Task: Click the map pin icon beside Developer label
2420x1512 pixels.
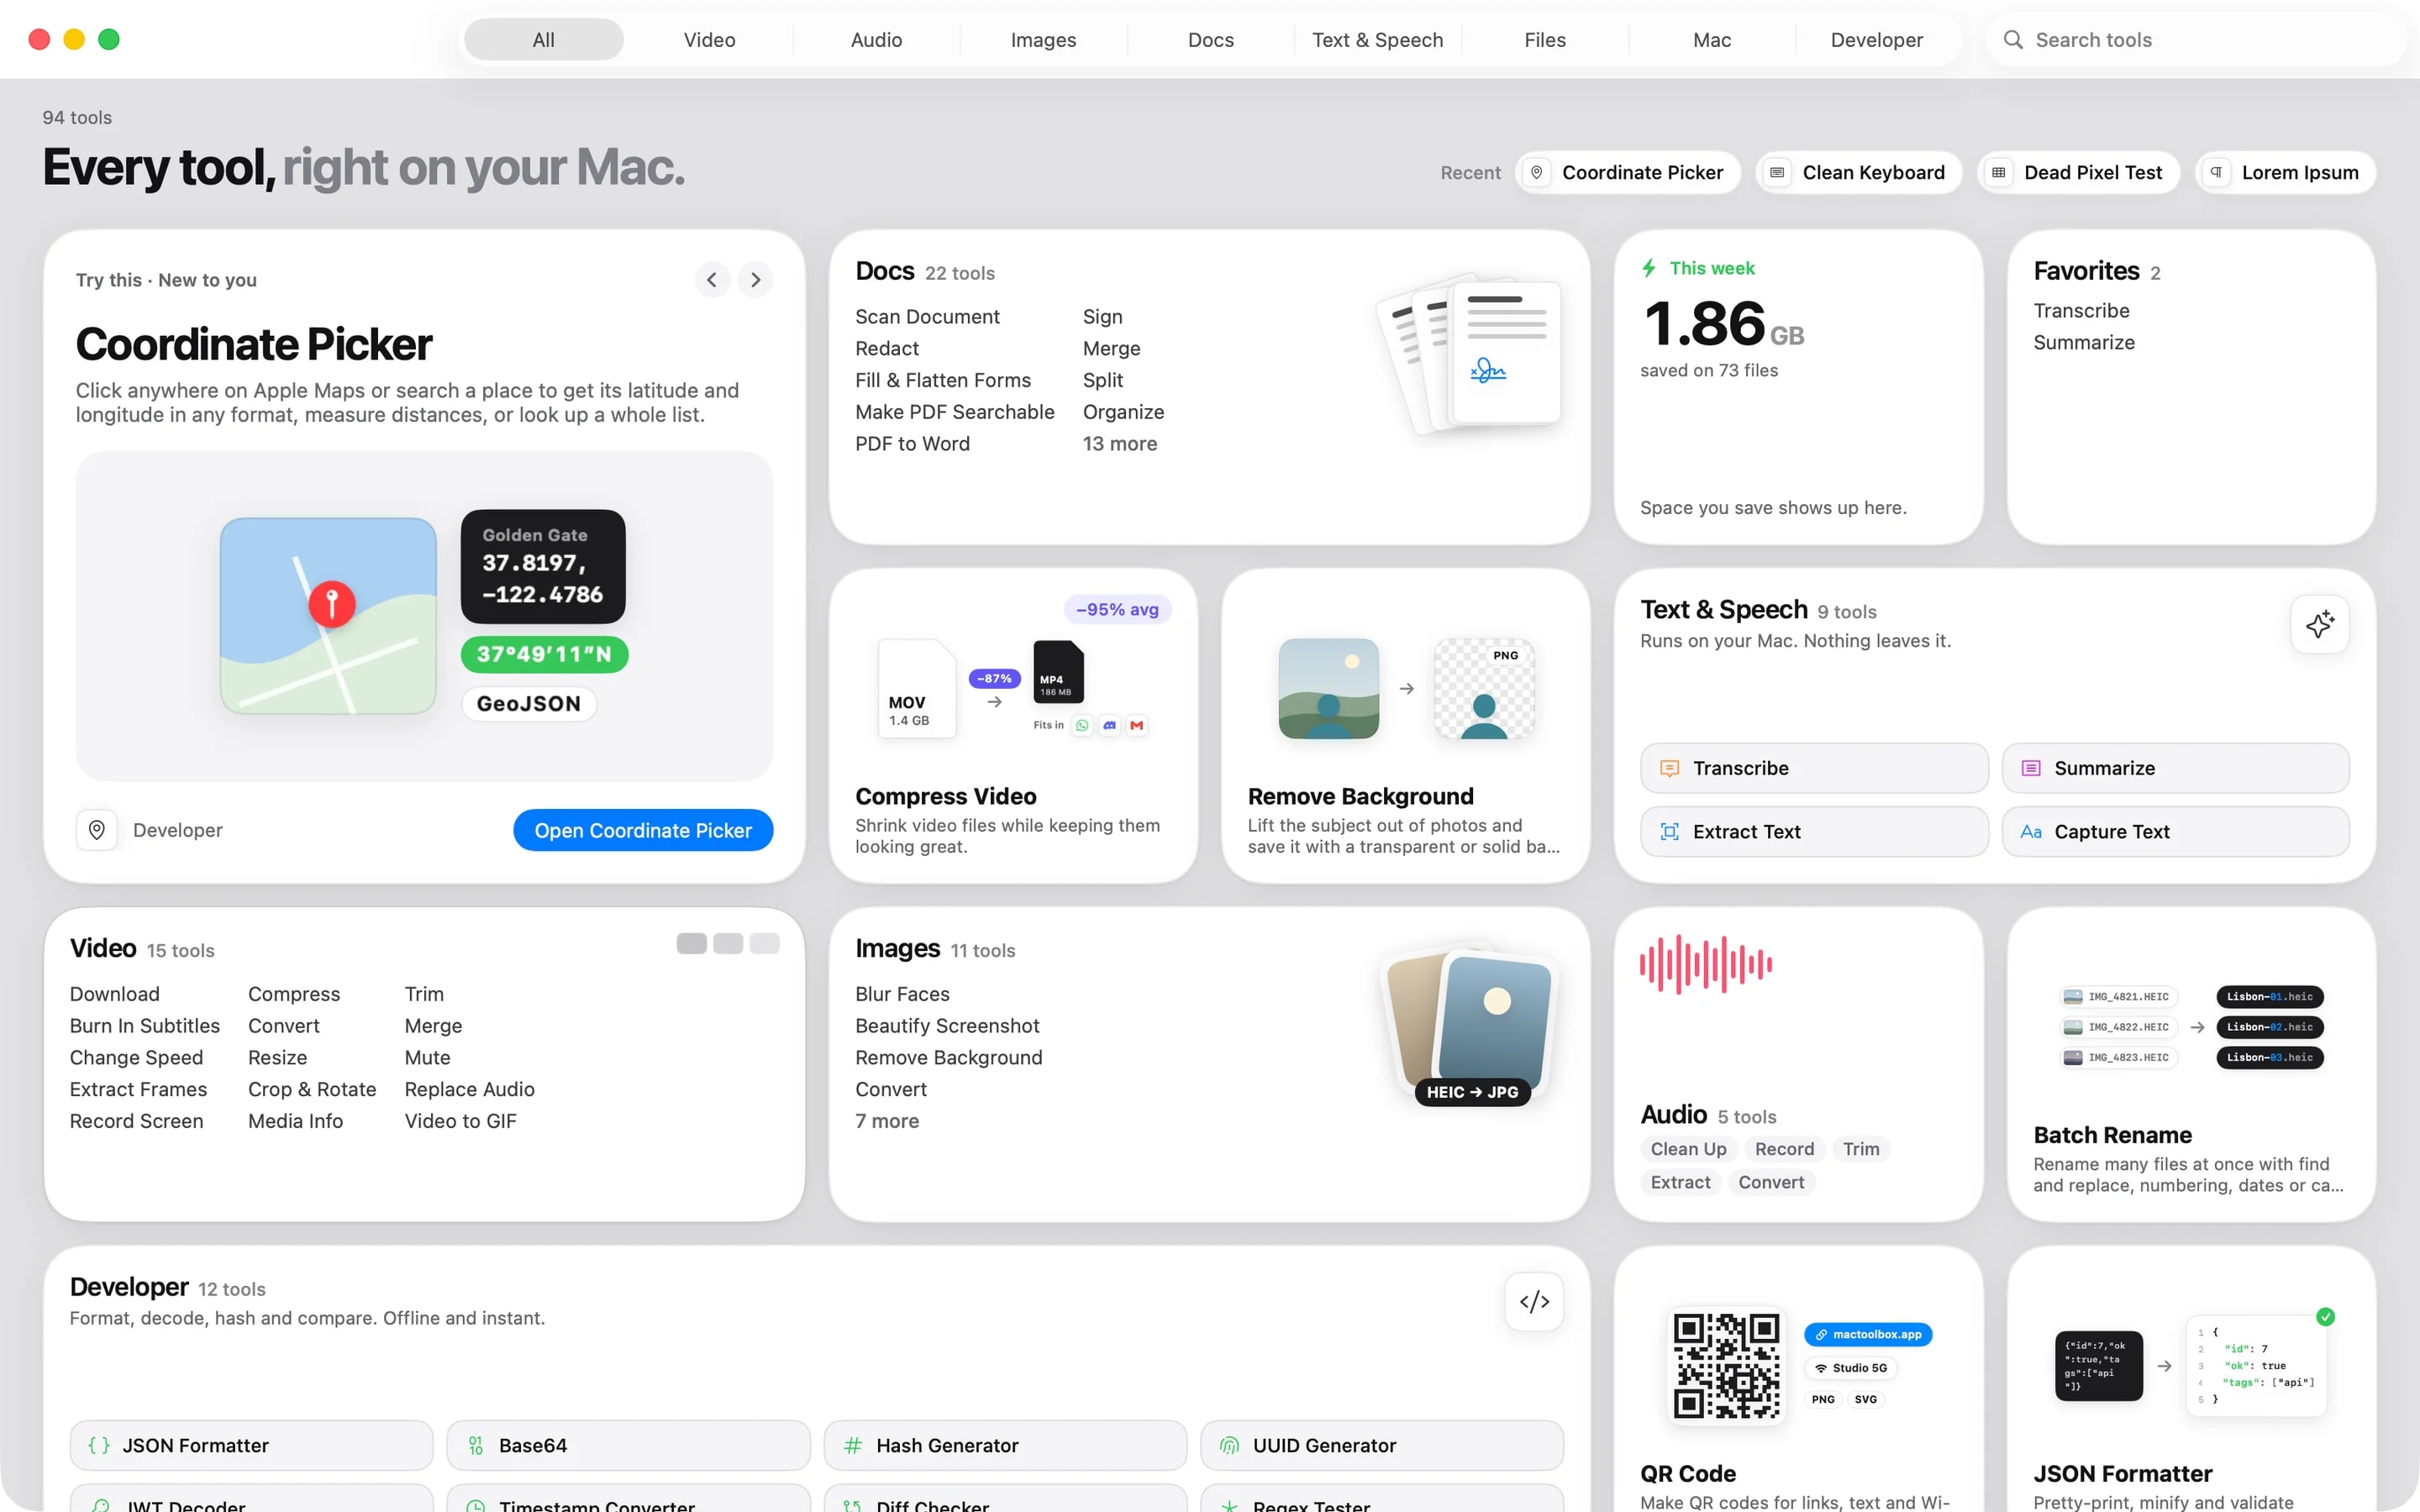Action: pos(97,830)
